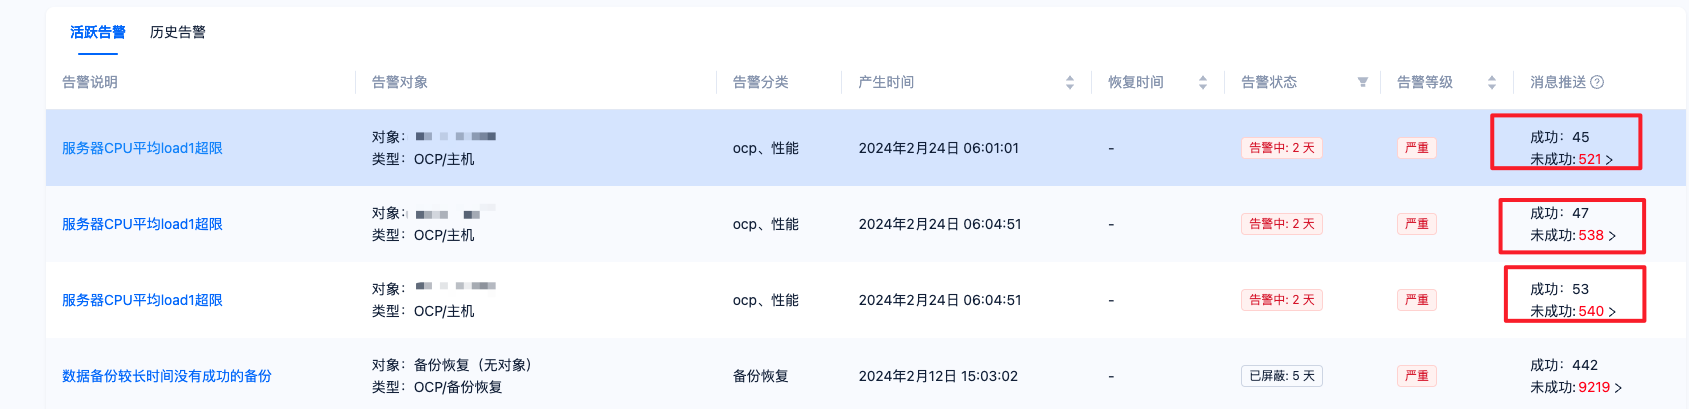This screenshot has width=1689, height=409.
Task: Open 数据备份较长时间没有成功的备份 alert link
Action: [167, 376]
